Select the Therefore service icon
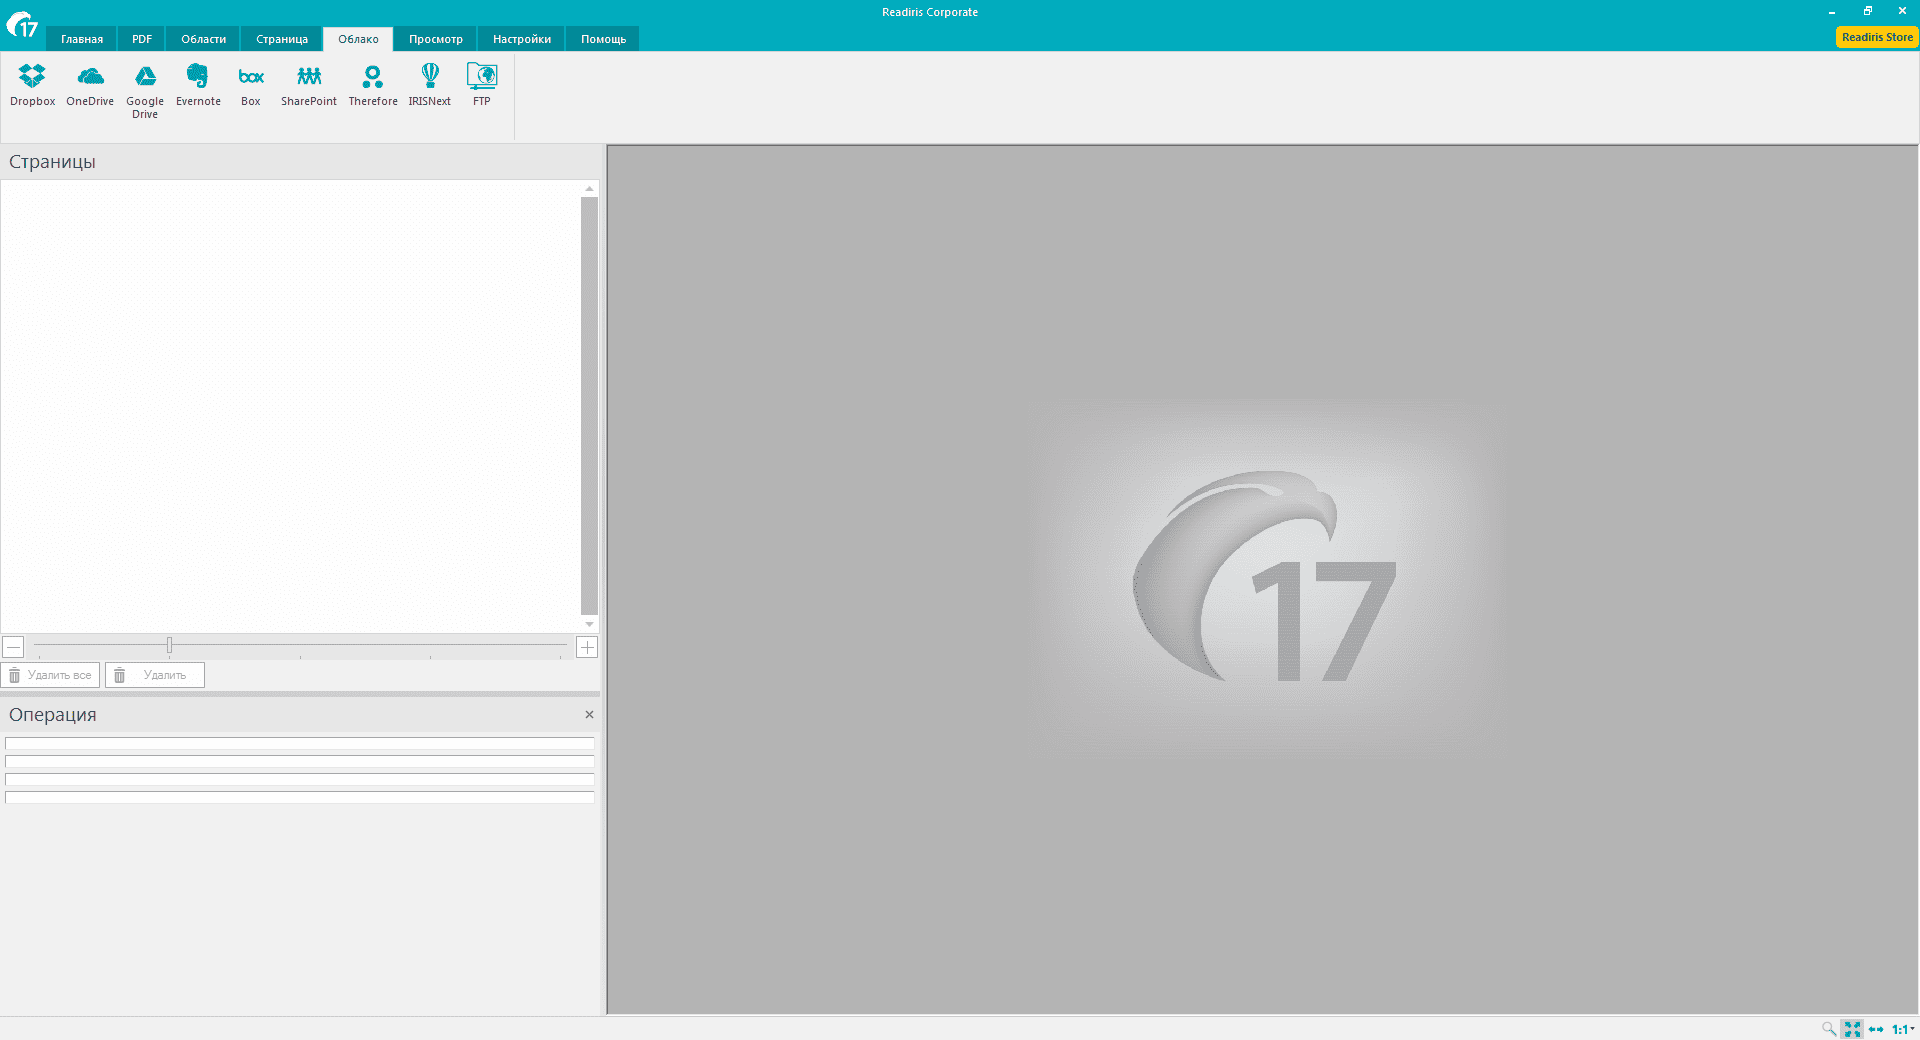 [373, 85]
